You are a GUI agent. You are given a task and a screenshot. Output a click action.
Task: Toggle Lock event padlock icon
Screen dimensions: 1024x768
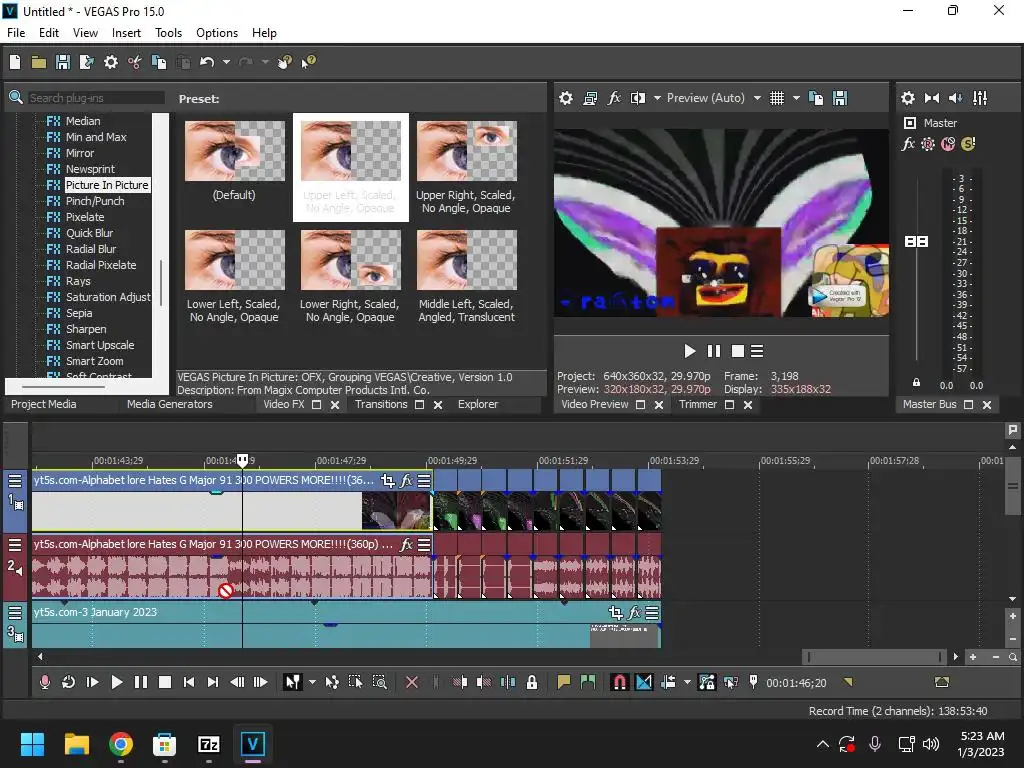(x=532, y=682)
